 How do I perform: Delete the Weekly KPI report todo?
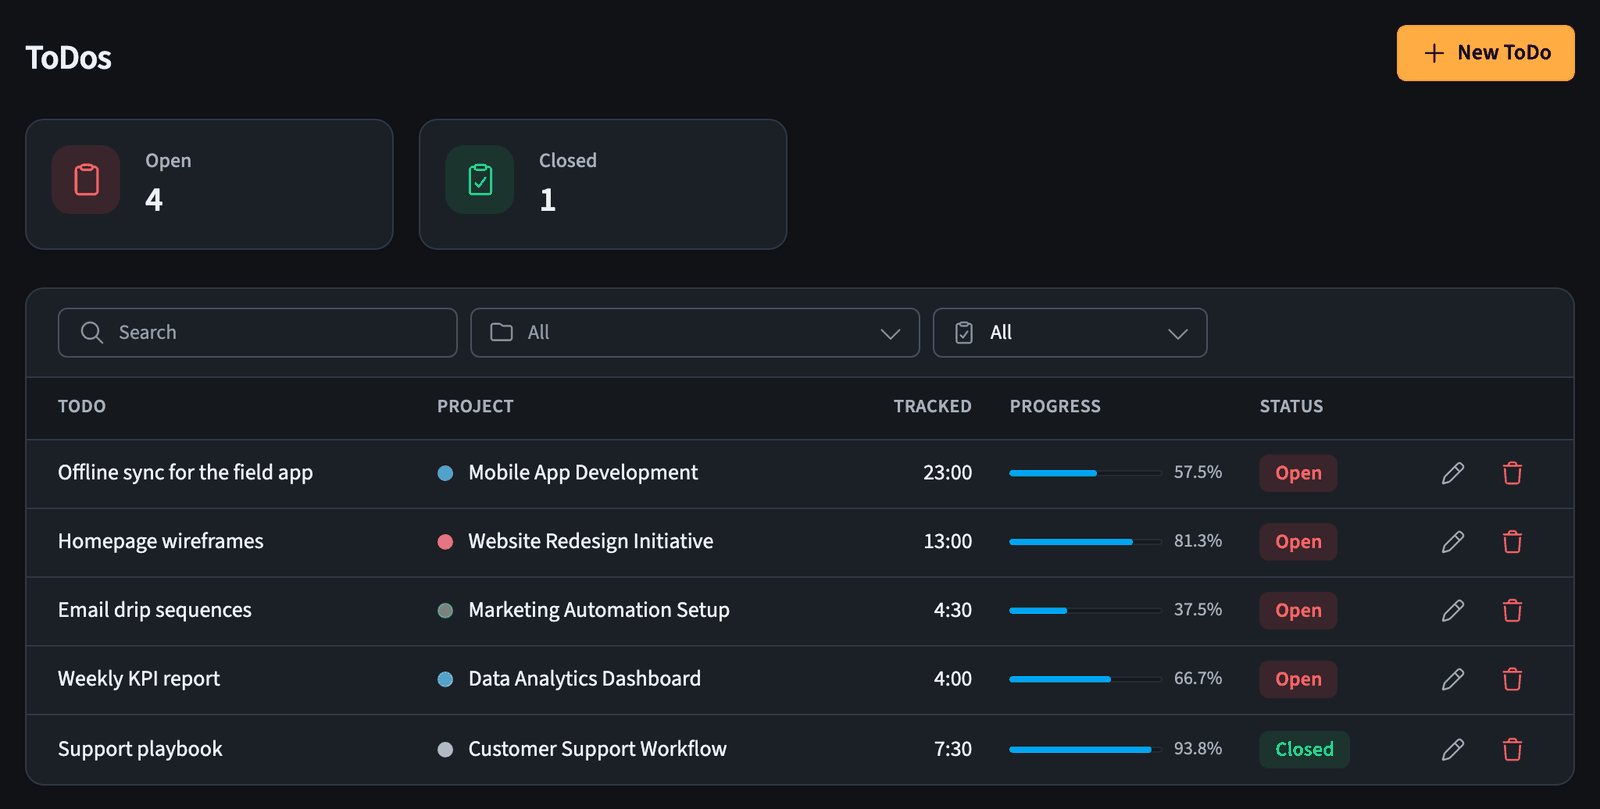(1512, 680)
